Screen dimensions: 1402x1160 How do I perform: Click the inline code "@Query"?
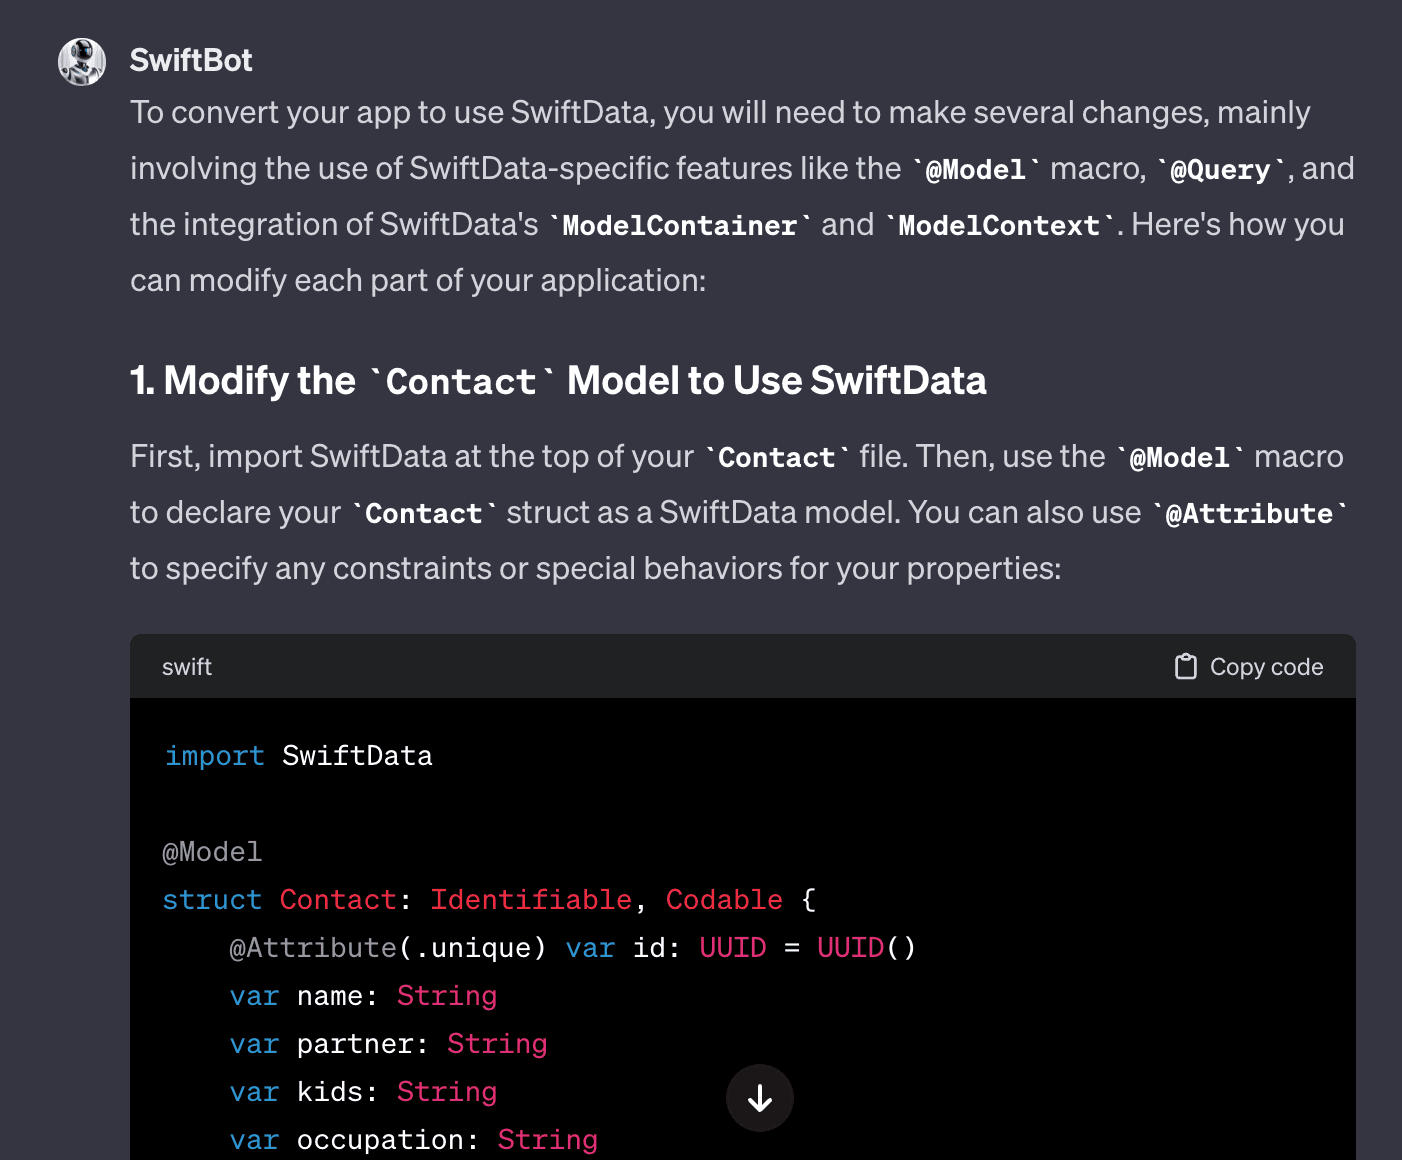[x=1221, y=169]
